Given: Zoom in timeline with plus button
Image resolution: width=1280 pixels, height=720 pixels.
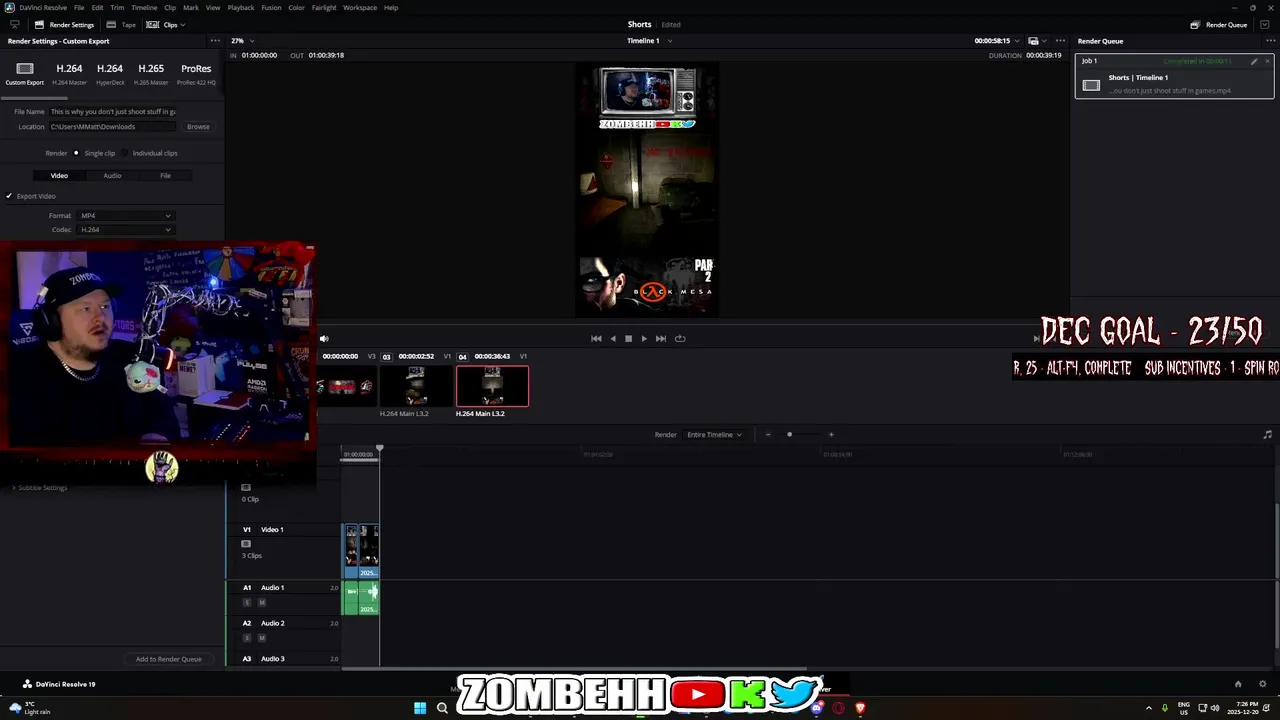Looking at the screenshot, I should click(x=831, y=434).
